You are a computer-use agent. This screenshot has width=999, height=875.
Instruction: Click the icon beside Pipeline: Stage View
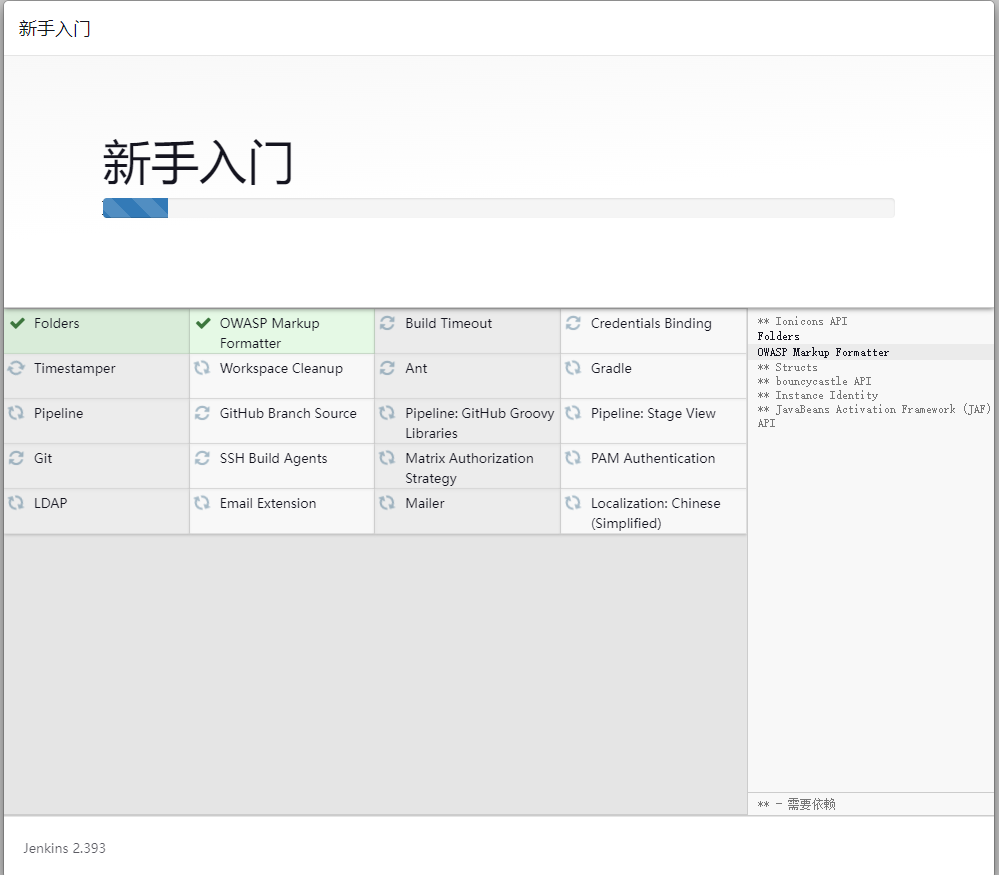coord(573,413)
